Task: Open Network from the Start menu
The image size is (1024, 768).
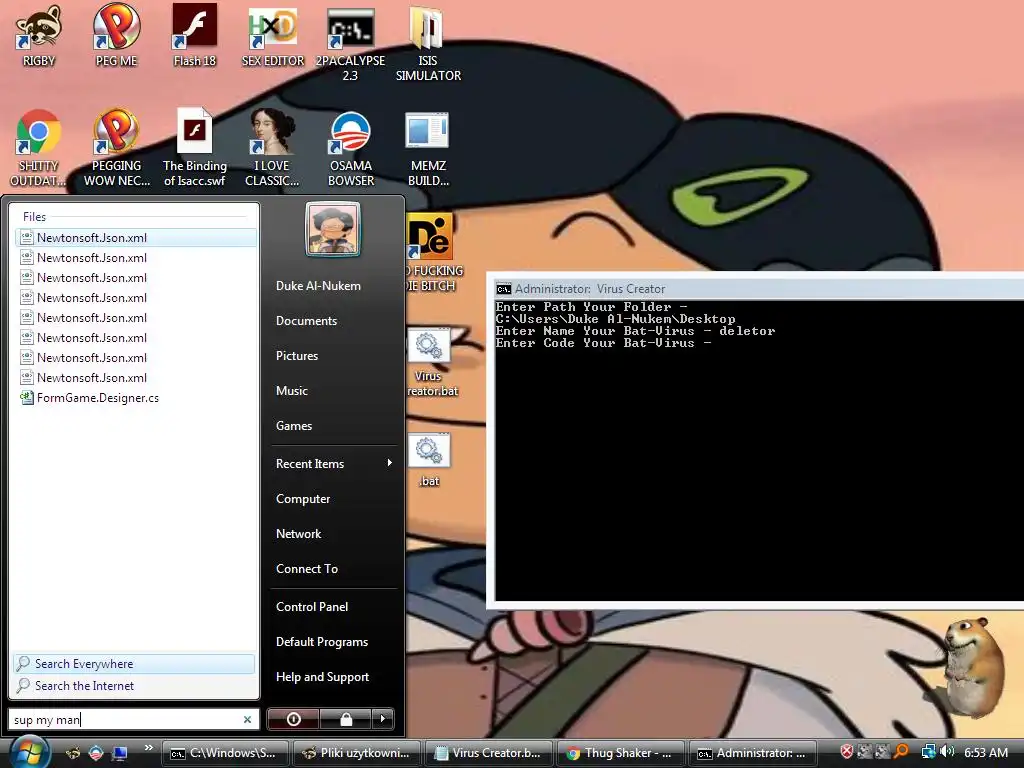Action: [x=298, y=534]
